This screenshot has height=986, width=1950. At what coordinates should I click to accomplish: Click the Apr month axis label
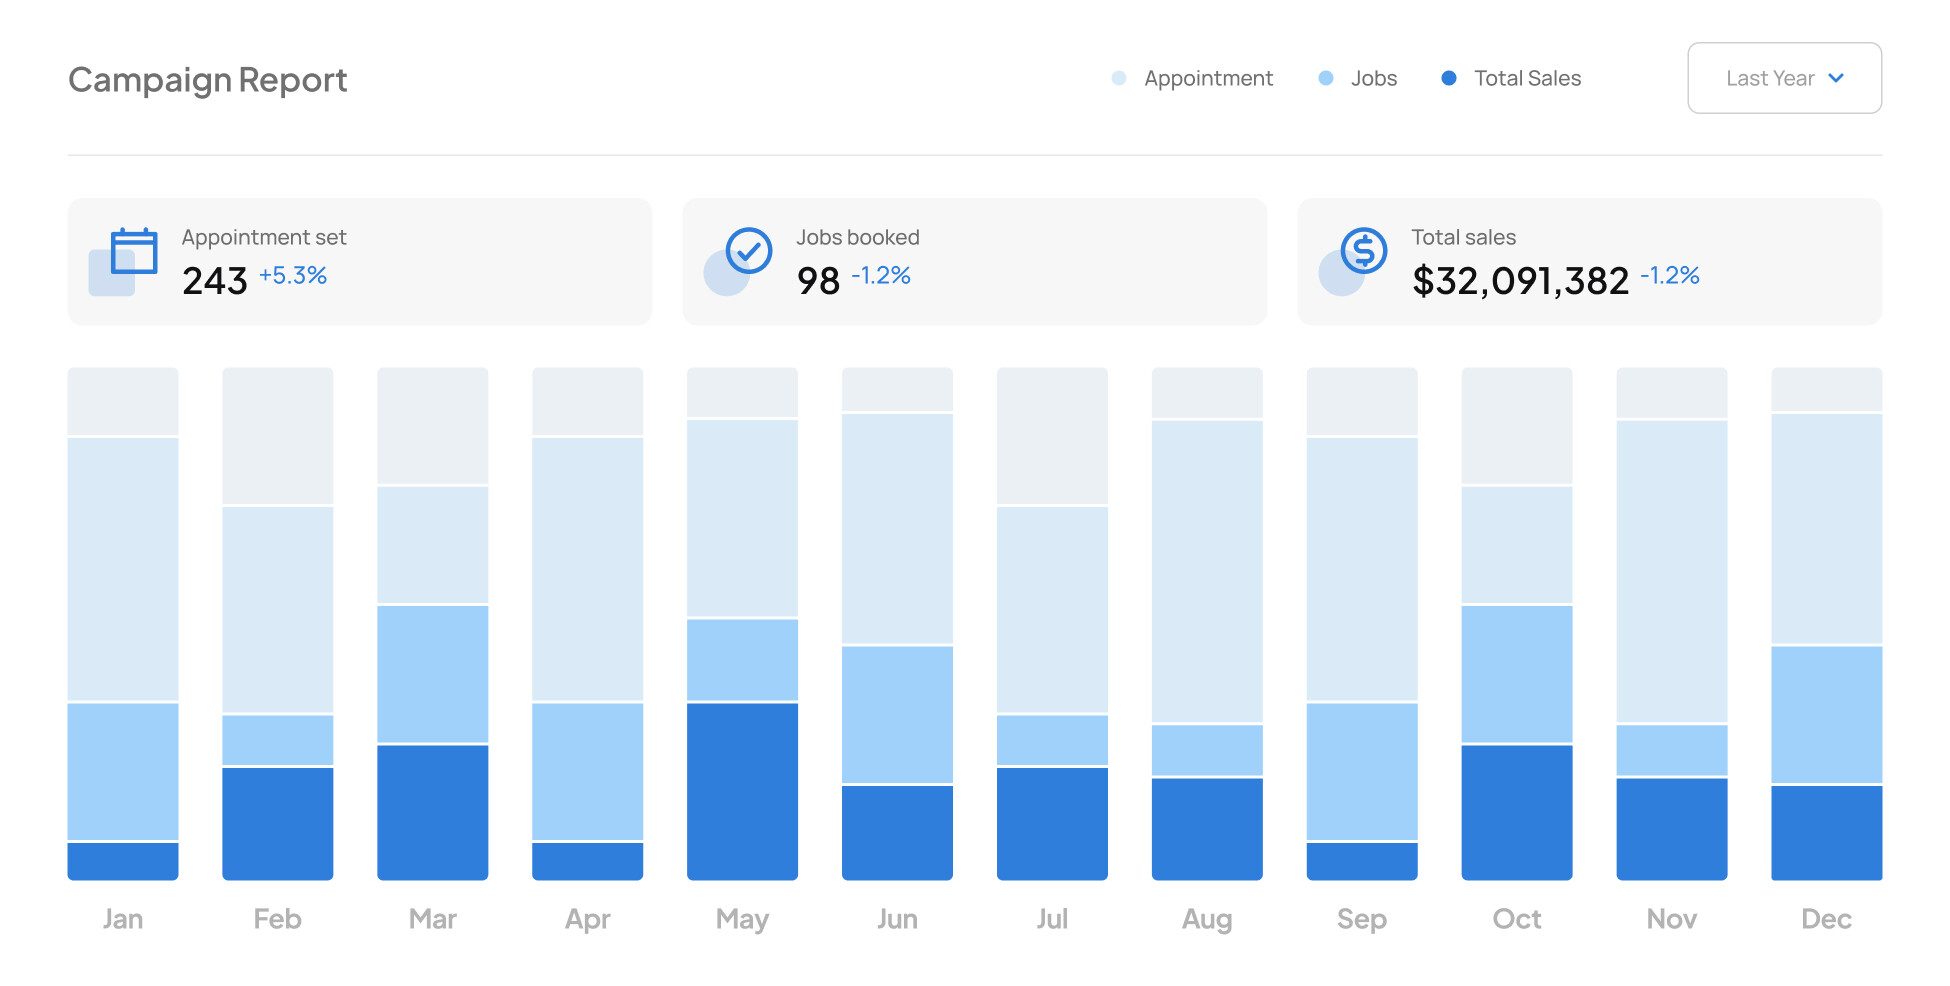tap(588, 919)
